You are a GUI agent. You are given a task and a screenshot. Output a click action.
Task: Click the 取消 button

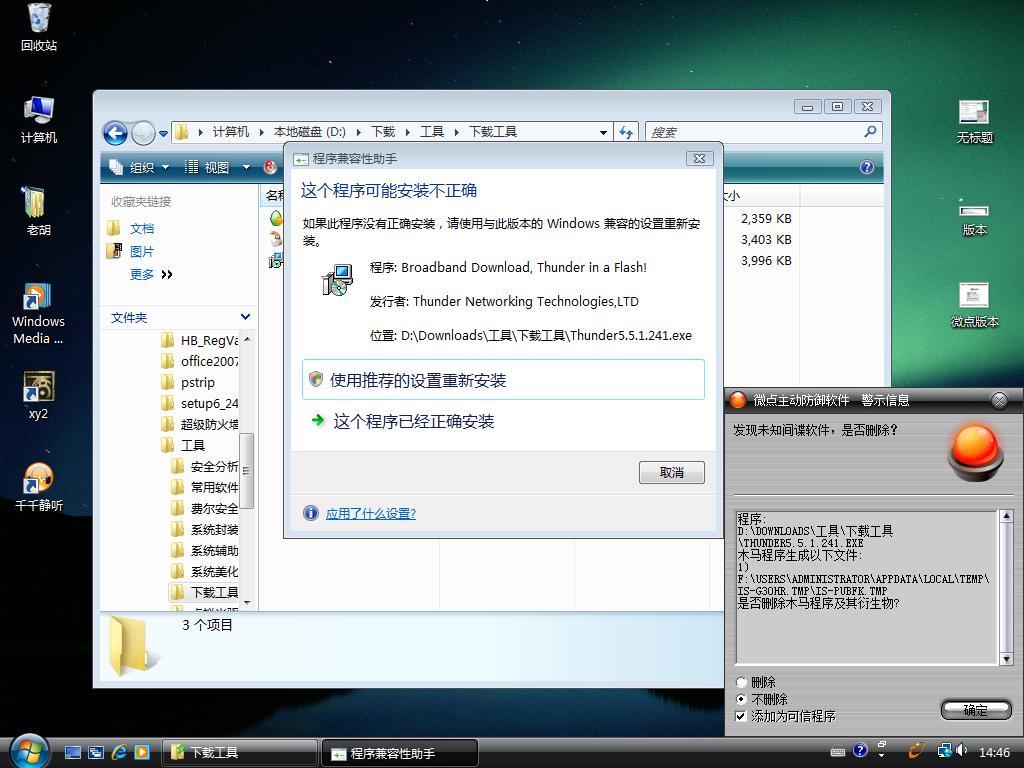tap(671, 472)
